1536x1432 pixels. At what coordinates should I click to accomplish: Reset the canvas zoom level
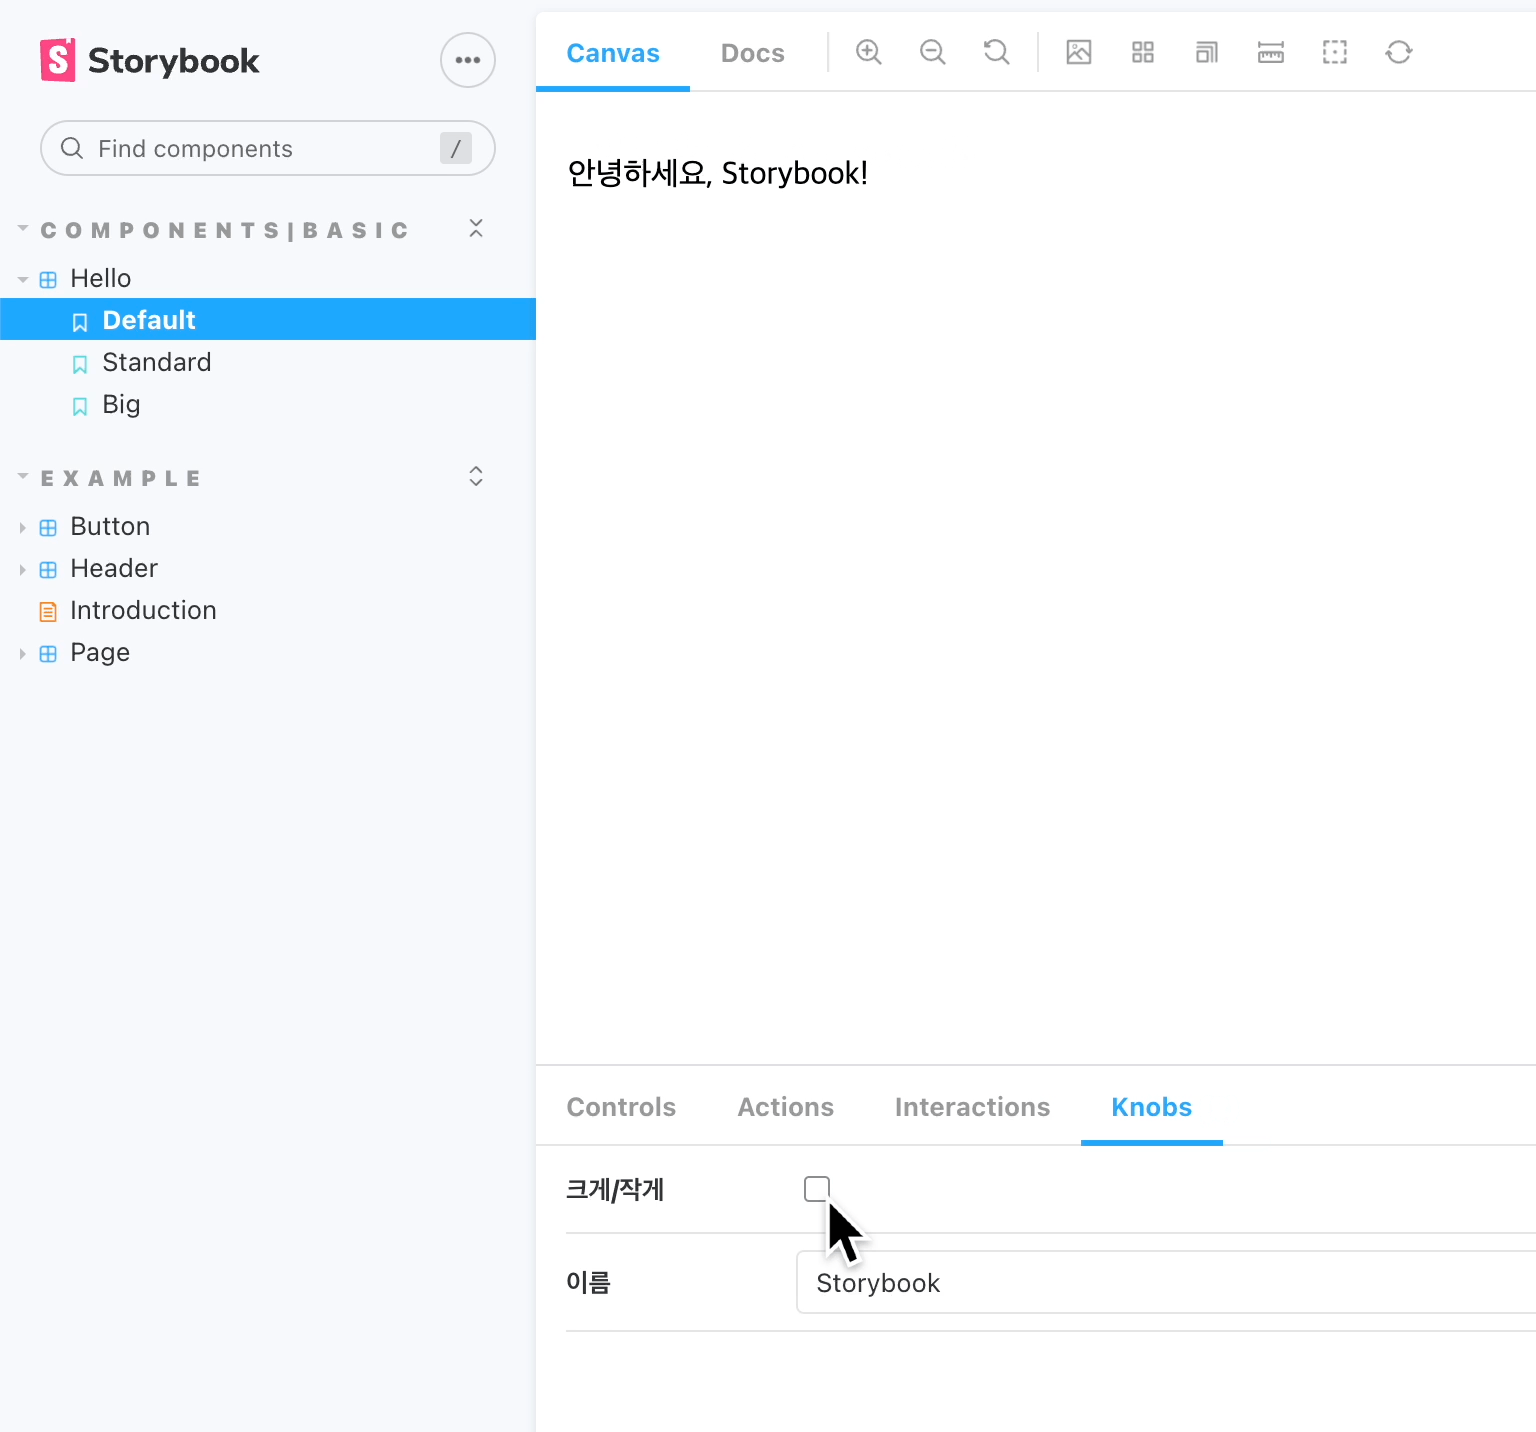coord(996,52)
